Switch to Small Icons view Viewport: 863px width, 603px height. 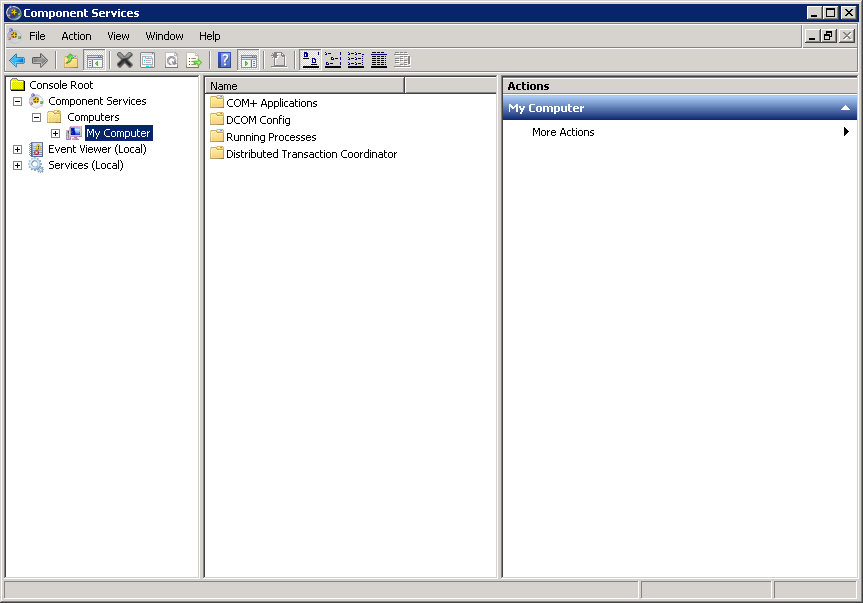pyautogui.click(x=333, y=60)
